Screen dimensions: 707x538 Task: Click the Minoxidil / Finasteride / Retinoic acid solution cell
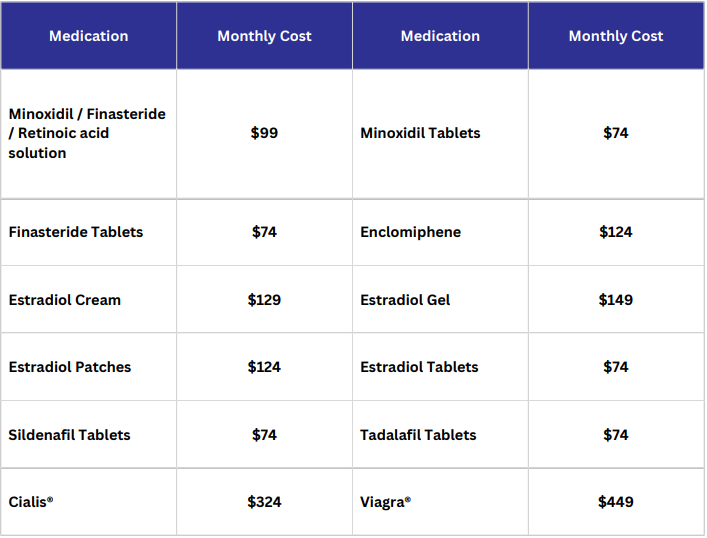[87, 133]
